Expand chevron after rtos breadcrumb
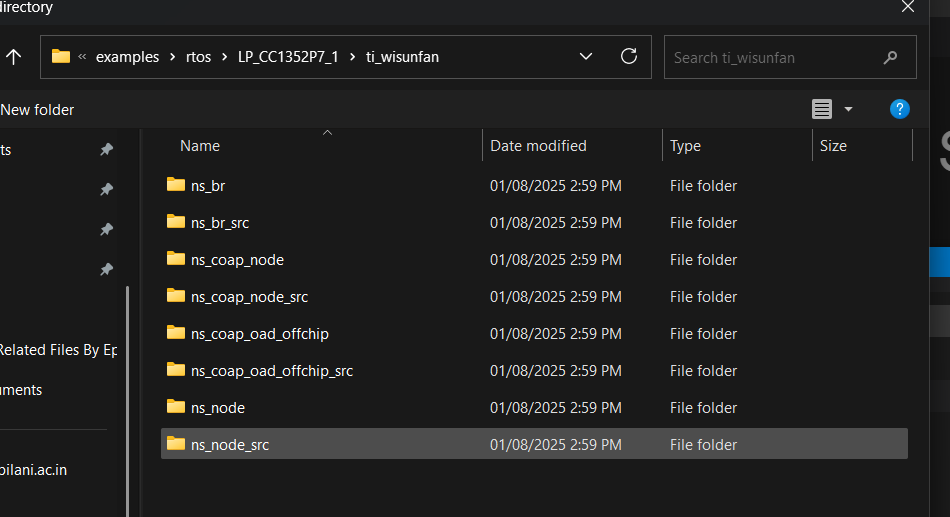 [225, 57]
